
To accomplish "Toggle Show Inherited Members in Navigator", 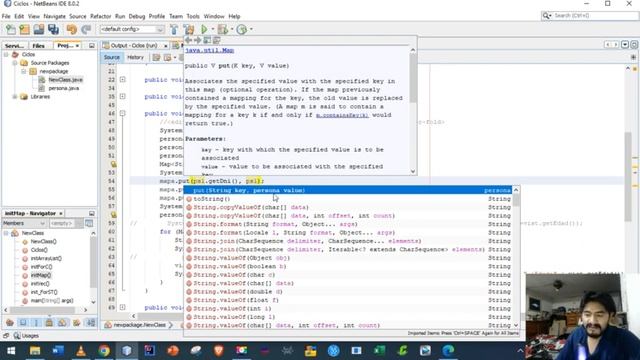I will click(10, 323).
